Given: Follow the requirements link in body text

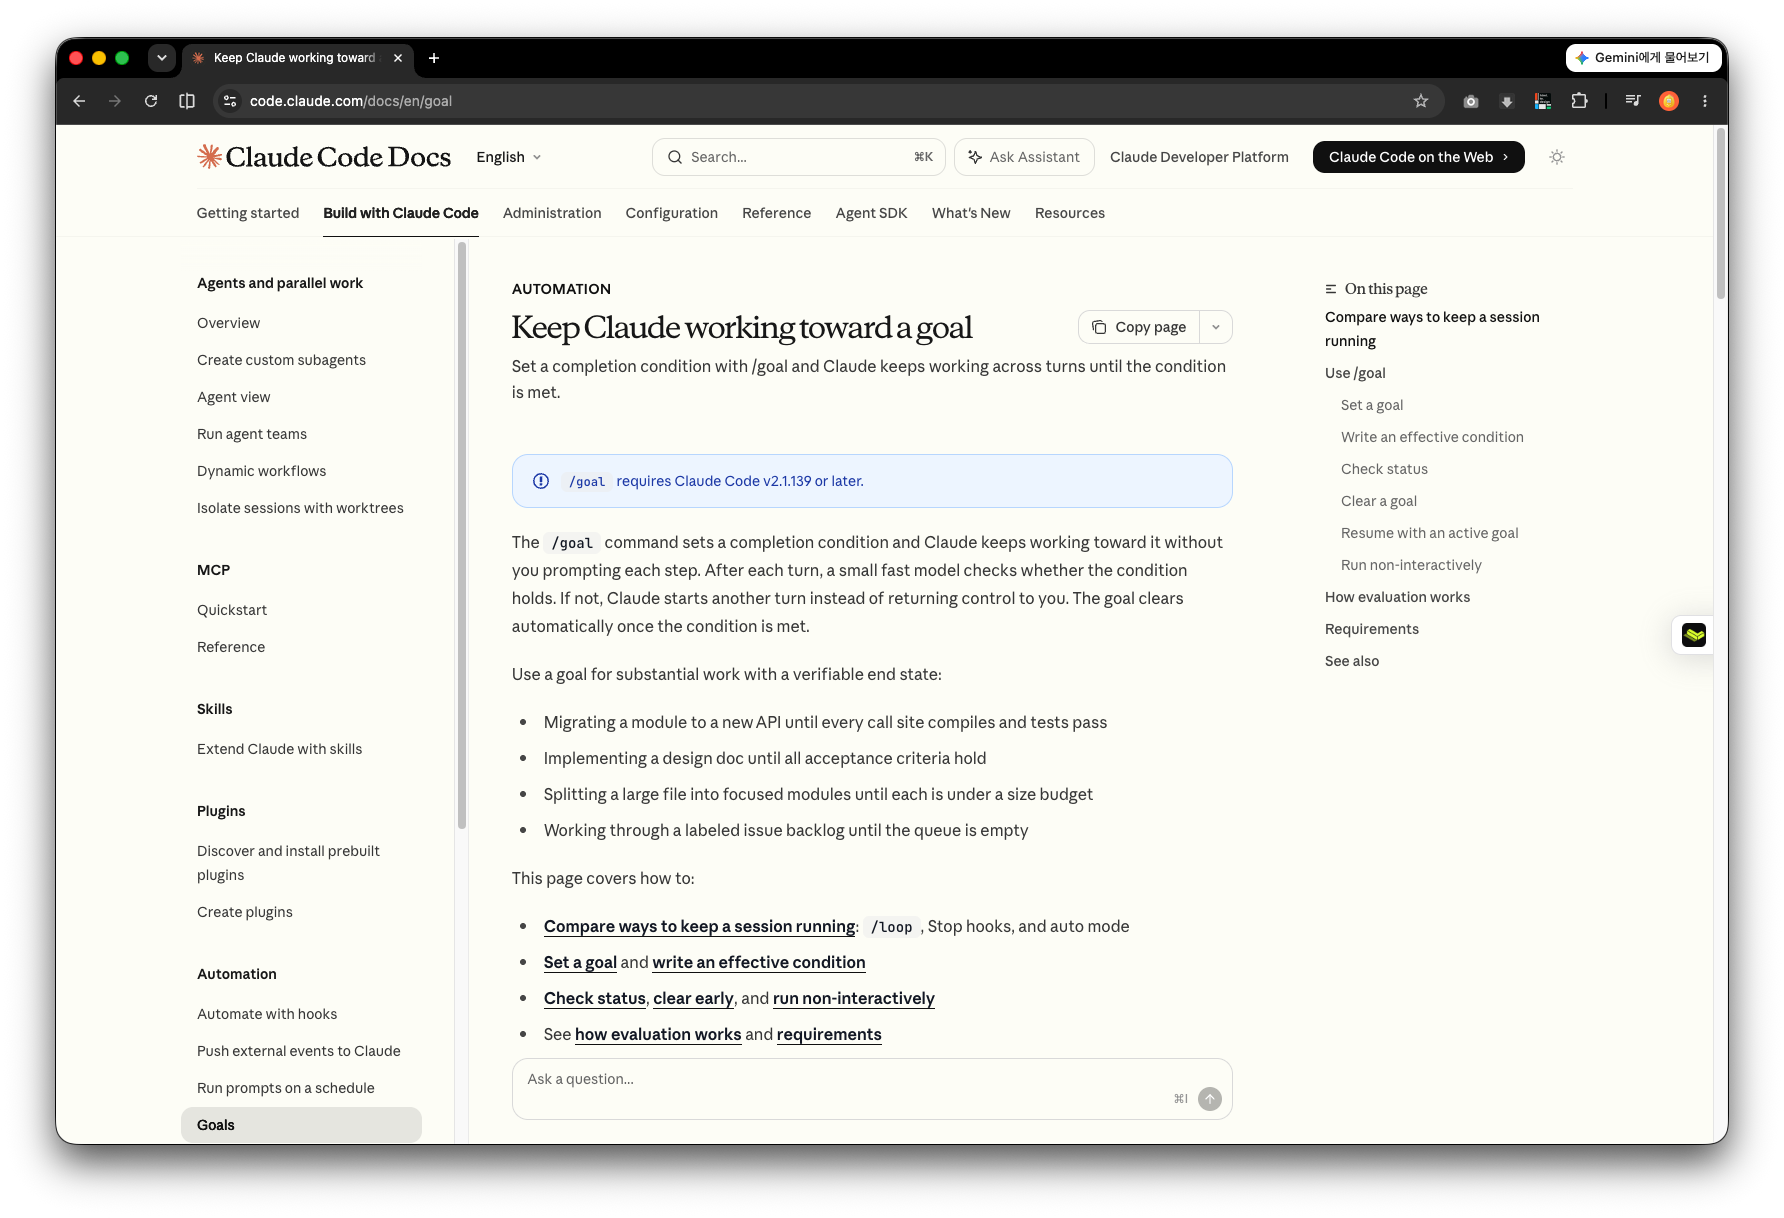Looking at the screenshot, I should 829,1034.
